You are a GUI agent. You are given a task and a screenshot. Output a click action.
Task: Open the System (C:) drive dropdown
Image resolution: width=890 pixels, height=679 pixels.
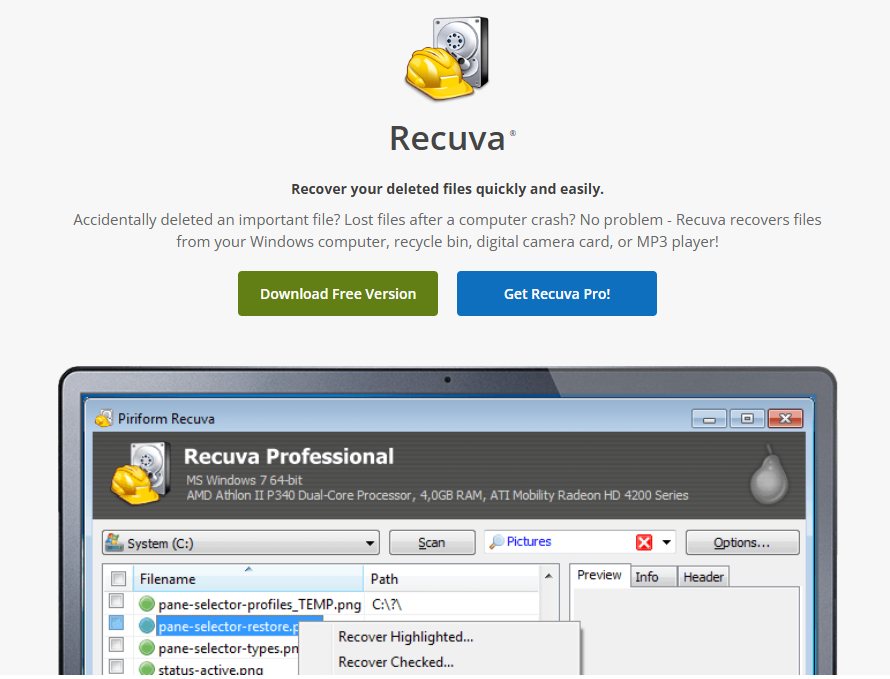coord(241,543)
